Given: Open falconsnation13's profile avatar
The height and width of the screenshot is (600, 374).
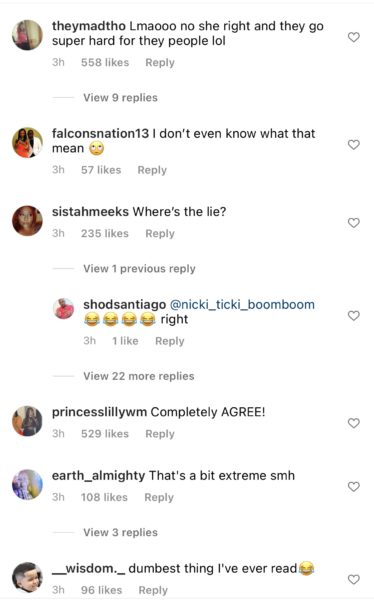Looking at the screenshot, I should coord(27,142).
